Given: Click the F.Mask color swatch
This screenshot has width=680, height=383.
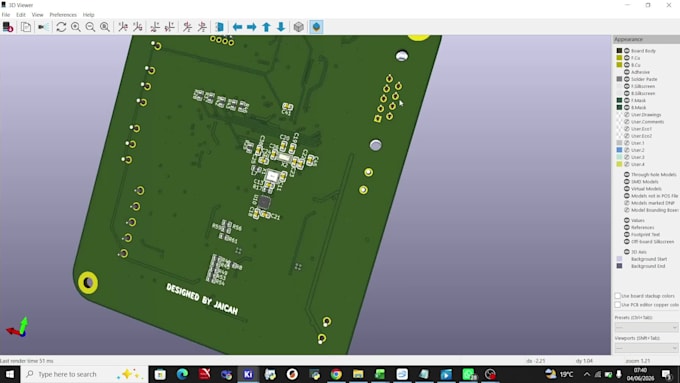Looking at the screenshot, I should pos(619,100).
